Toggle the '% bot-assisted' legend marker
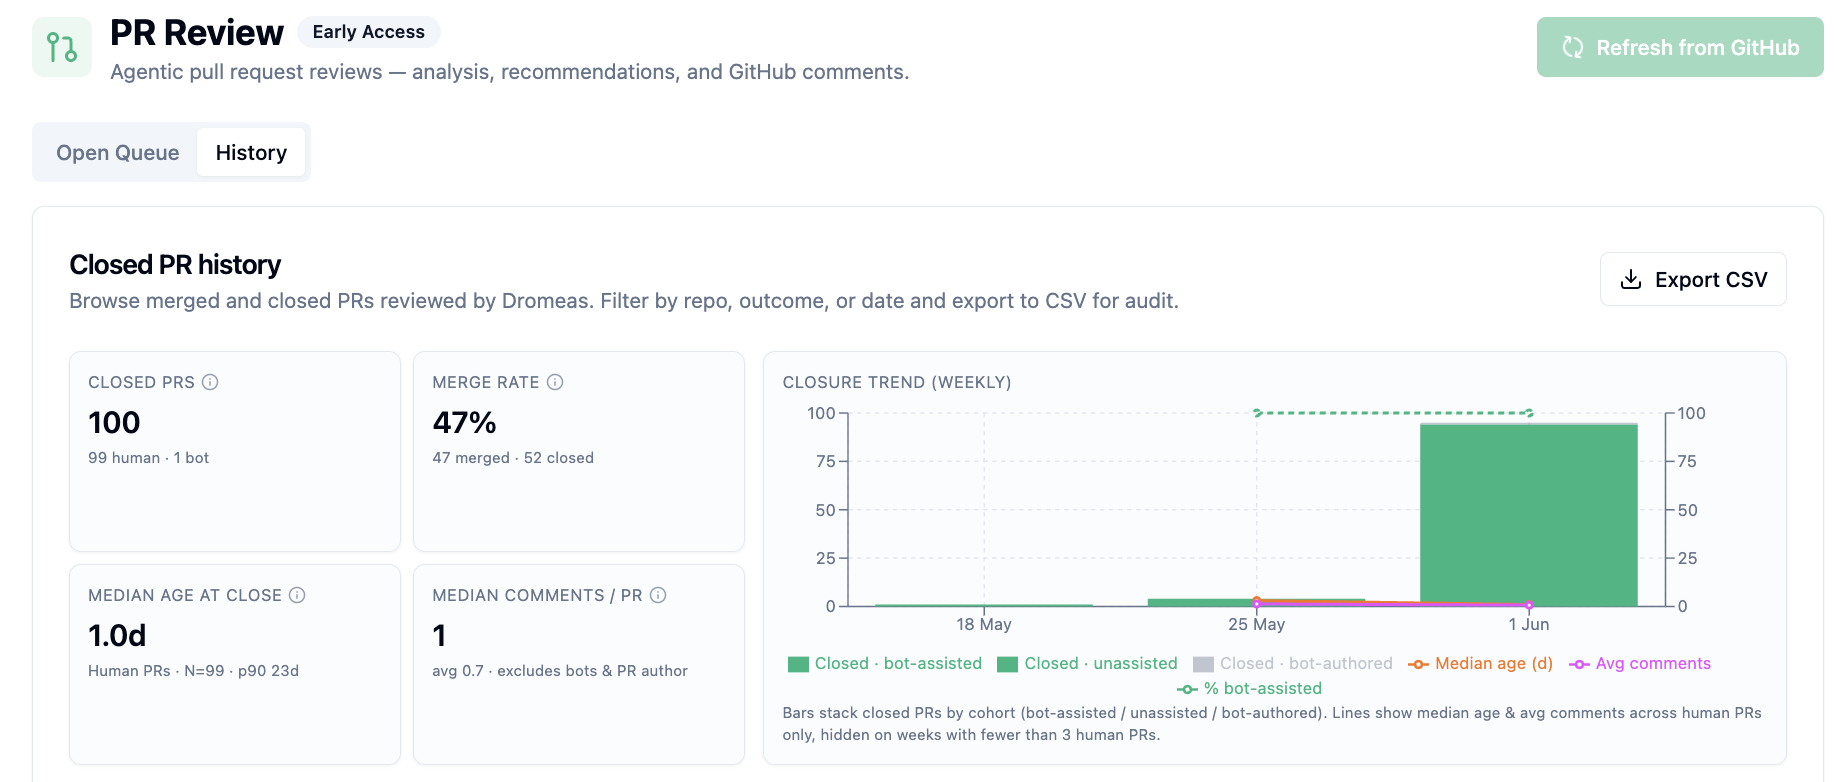Image resolution: width=1836 pixels, height=782 pixels. (1187, 689)
